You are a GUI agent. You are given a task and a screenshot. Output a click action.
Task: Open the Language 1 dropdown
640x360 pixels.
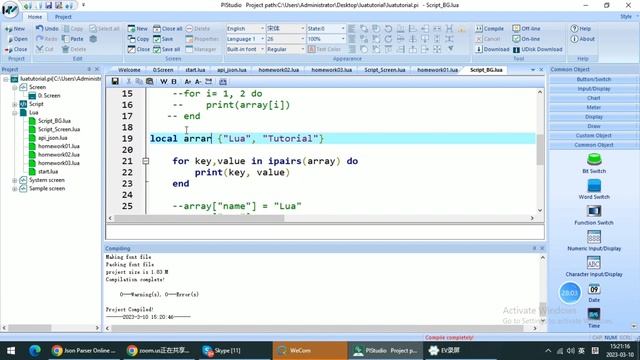tap(245, 39)
